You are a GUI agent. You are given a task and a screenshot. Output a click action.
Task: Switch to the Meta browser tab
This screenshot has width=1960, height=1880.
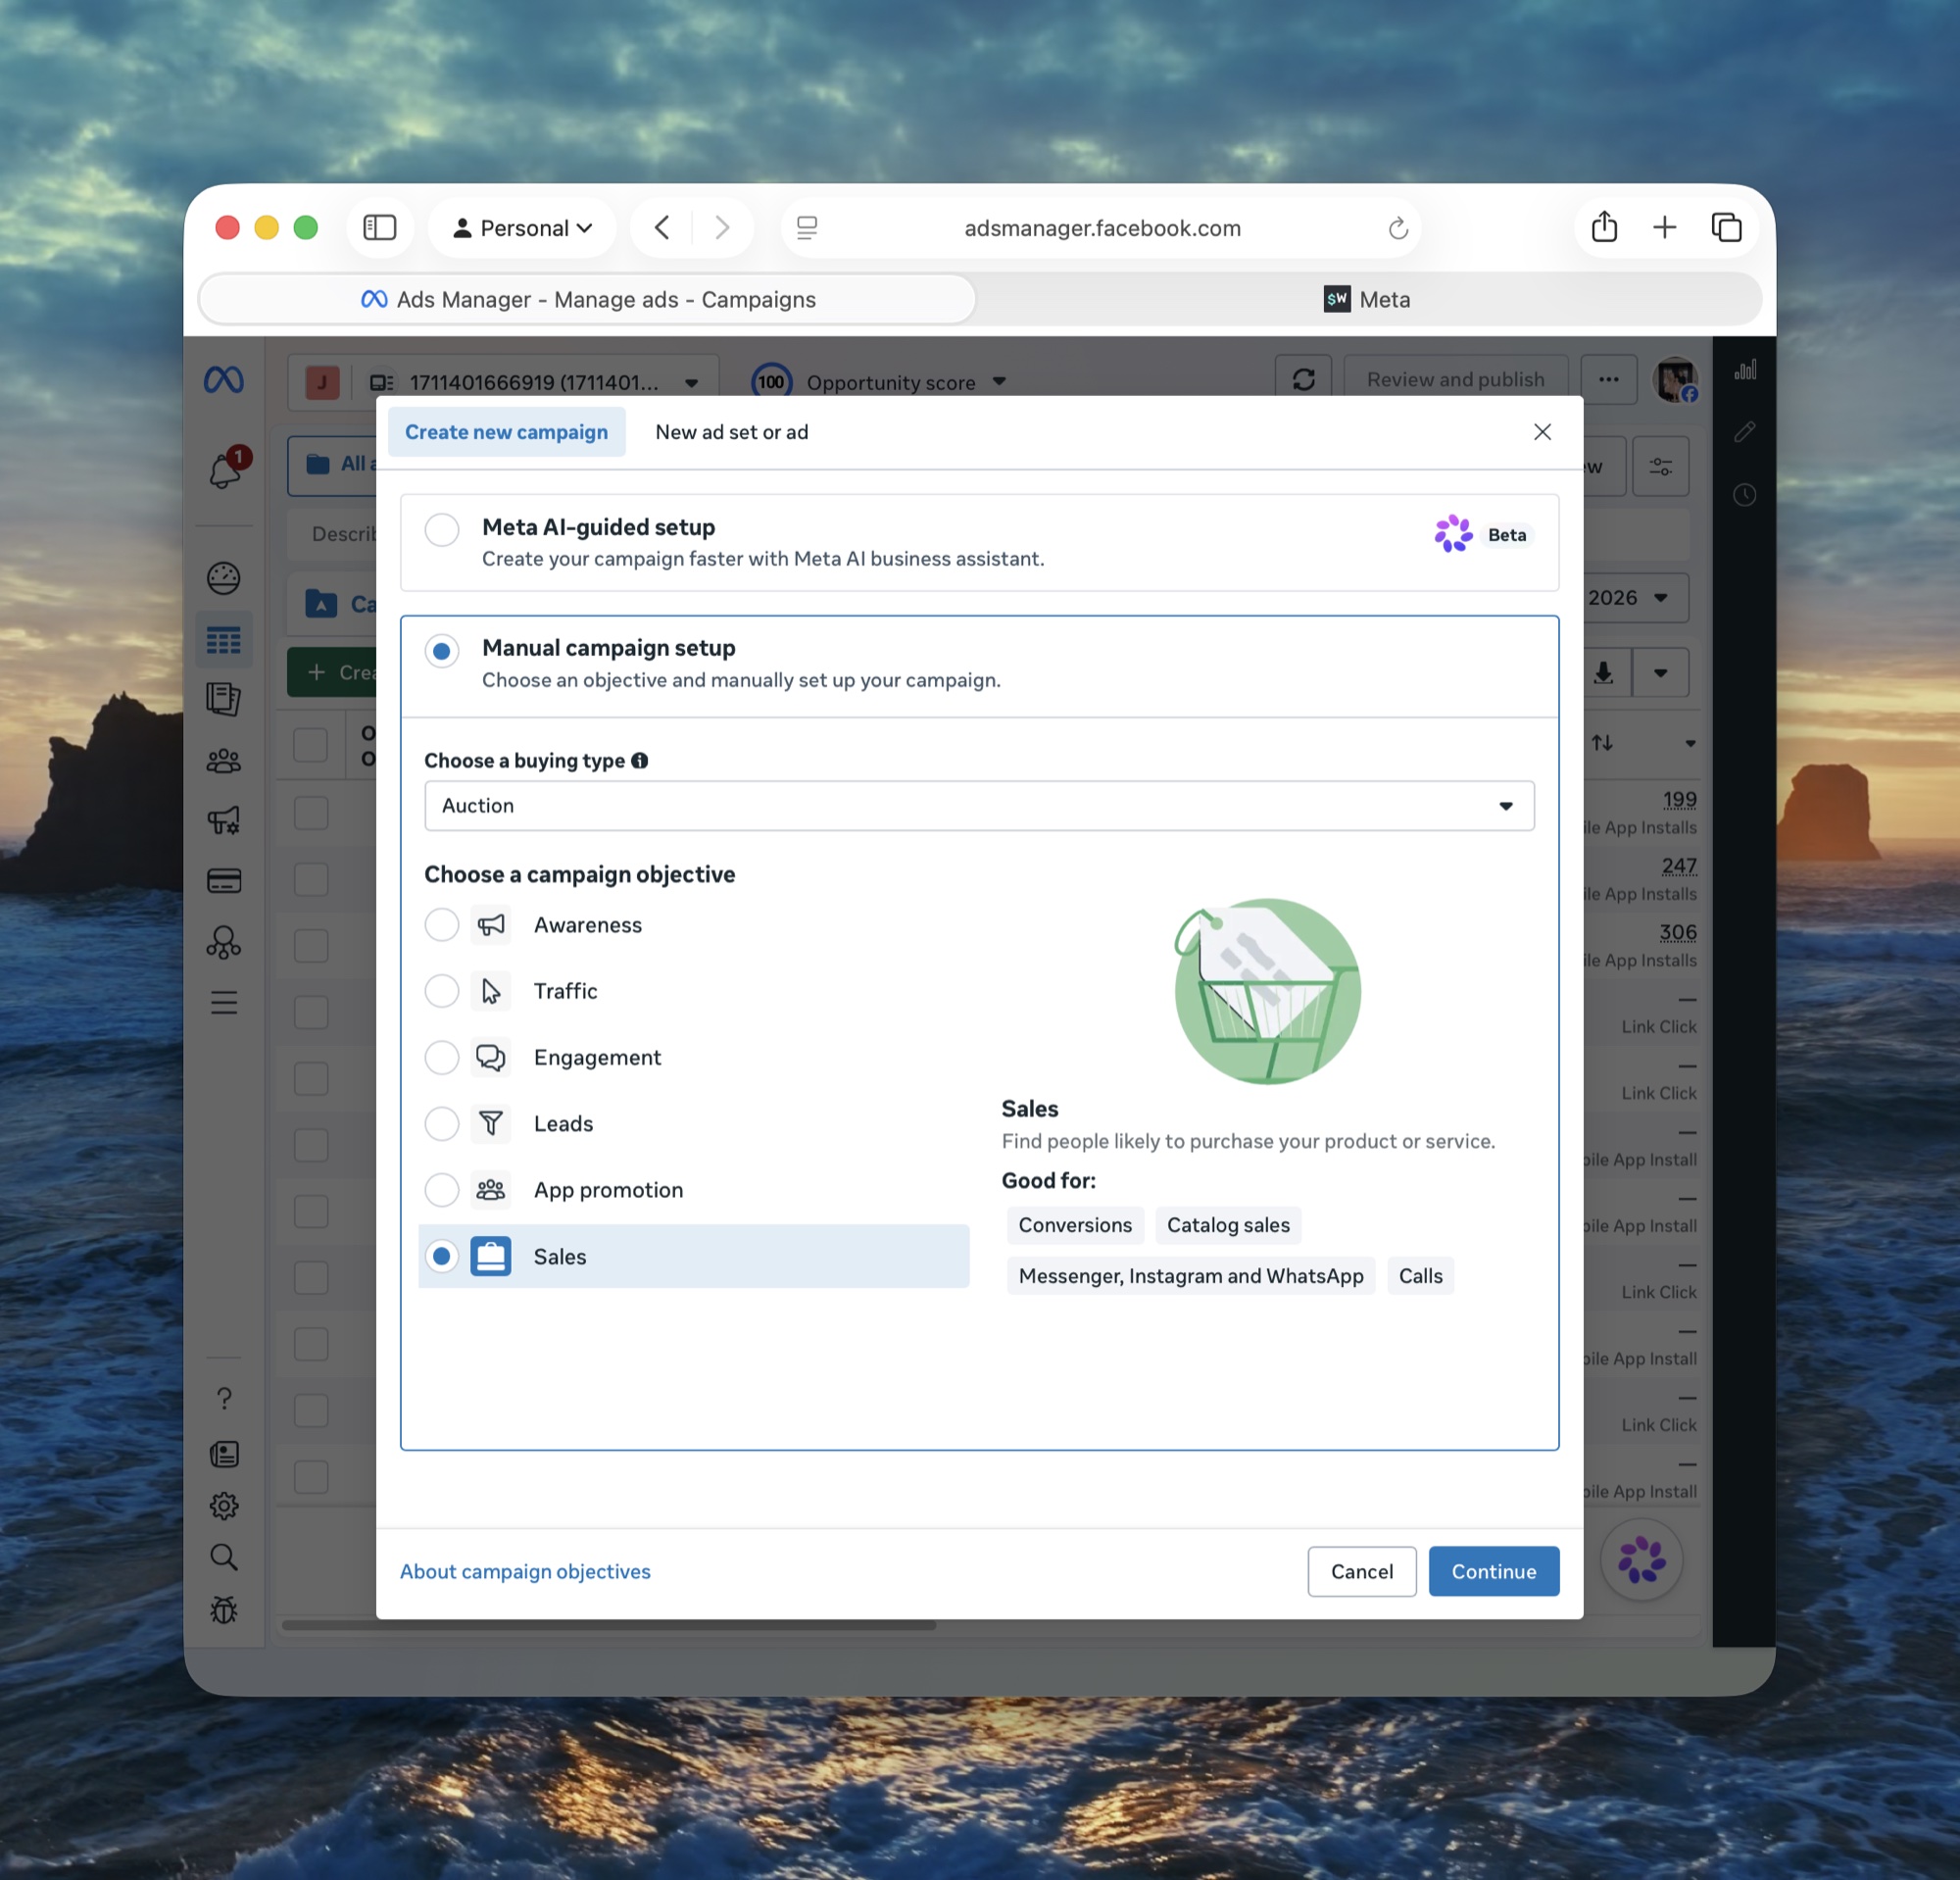click(1367, 299)
